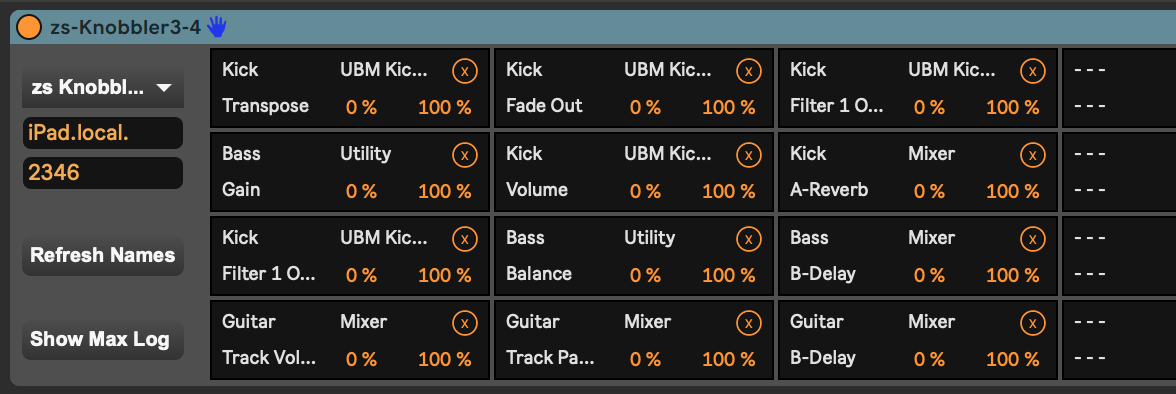Click the blue hand icon beside the device title
Screen dimensions: 1176x394
click(217, 28)
